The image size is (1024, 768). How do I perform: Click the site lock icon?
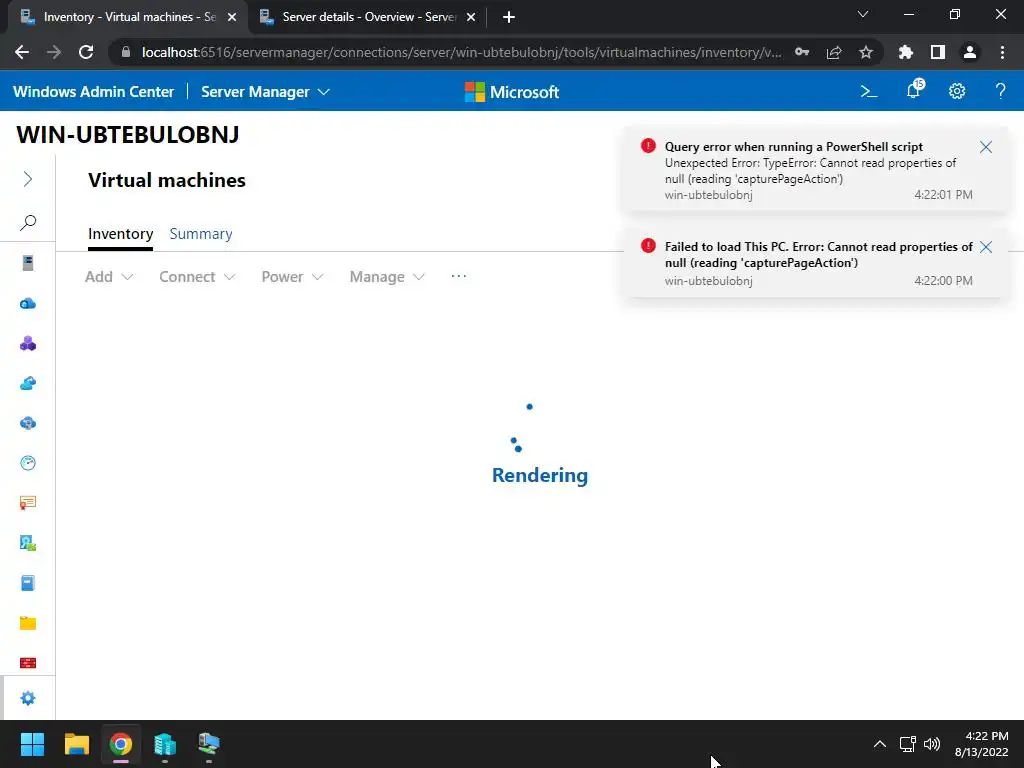click(126, 52)
